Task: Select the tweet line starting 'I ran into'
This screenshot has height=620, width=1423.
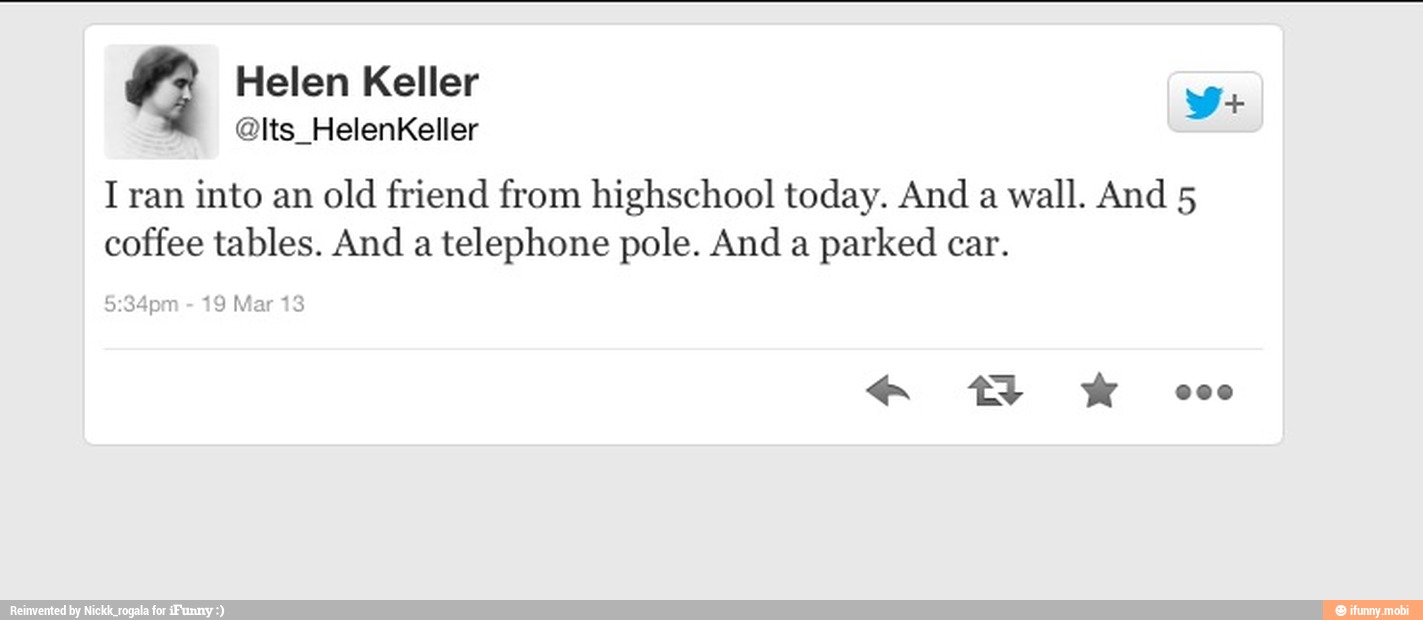Action: pos(651,195)
